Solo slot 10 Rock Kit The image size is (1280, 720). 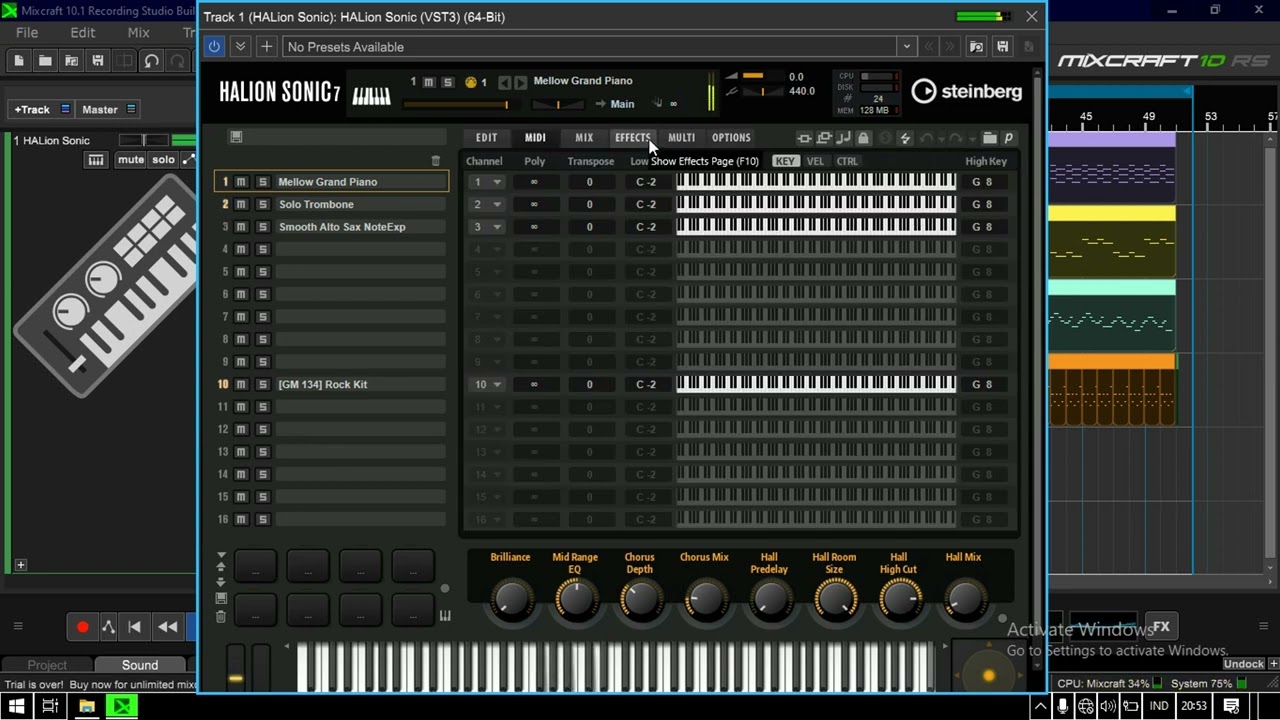click(262, 384)
